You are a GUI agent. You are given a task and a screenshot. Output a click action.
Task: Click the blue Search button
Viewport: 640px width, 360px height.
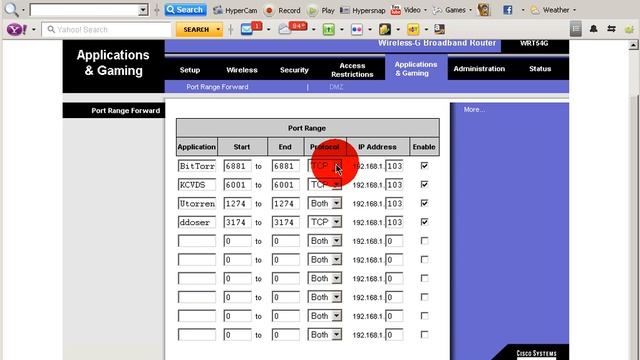(x=185, y=10)
